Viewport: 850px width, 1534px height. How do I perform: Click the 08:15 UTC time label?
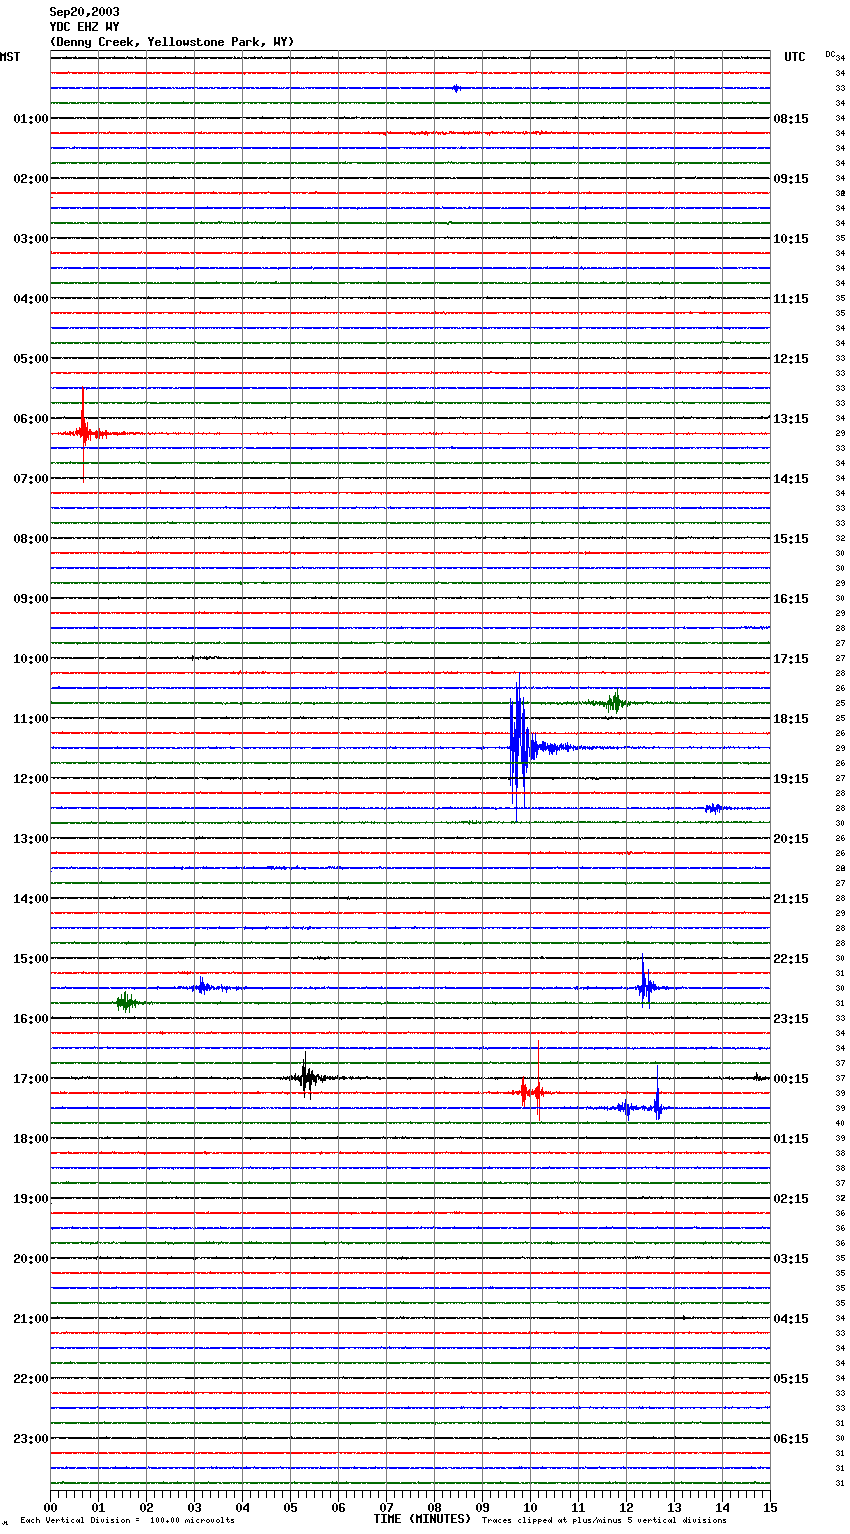pyautogui.click(x=791, y=119)
